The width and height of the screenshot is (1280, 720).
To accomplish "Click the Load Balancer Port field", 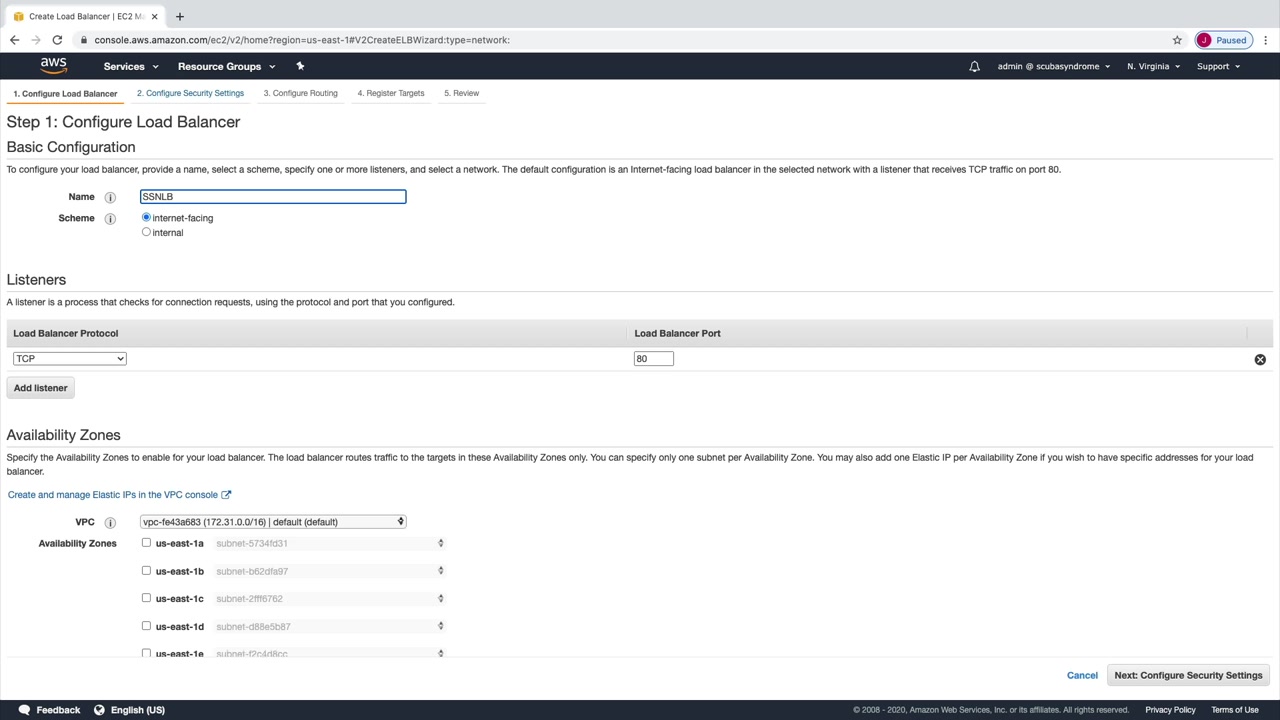I will (x=654, y=358).
